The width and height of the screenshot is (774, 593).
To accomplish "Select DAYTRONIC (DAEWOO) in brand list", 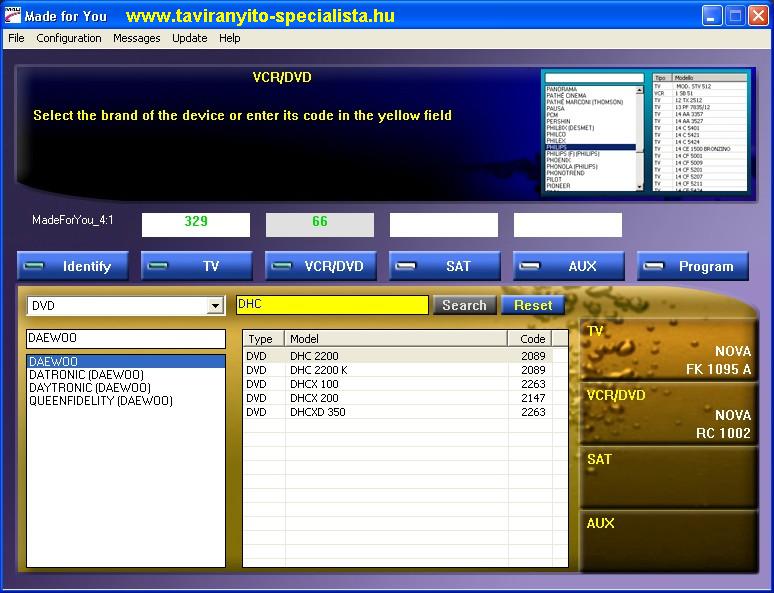I will (x=126, y=388).
